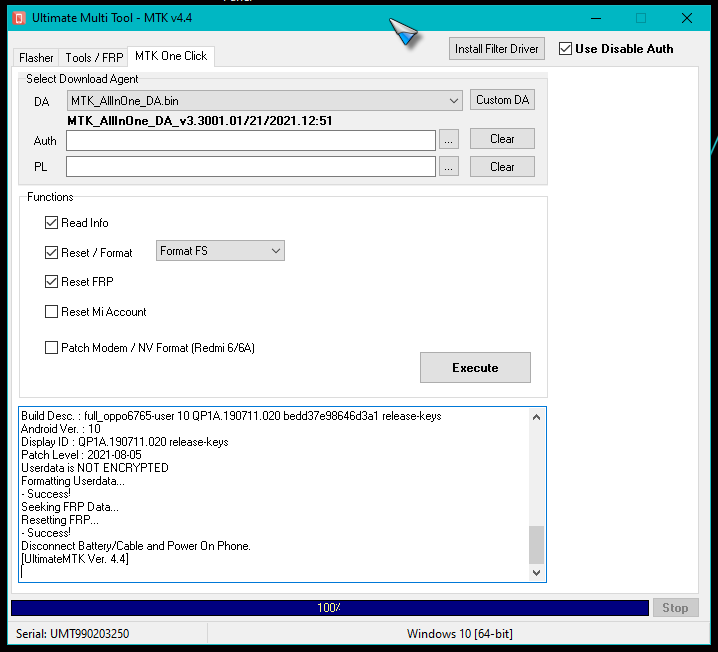718x652 pixels.
Task: Expand the Format FS dropdown
Action: tap(276, 251)
